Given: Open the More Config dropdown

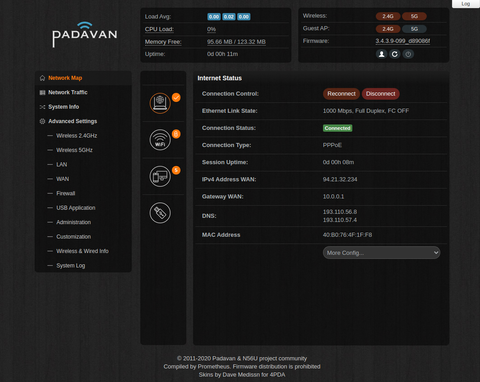Looking at the screenshot, I should click(381, 253).
